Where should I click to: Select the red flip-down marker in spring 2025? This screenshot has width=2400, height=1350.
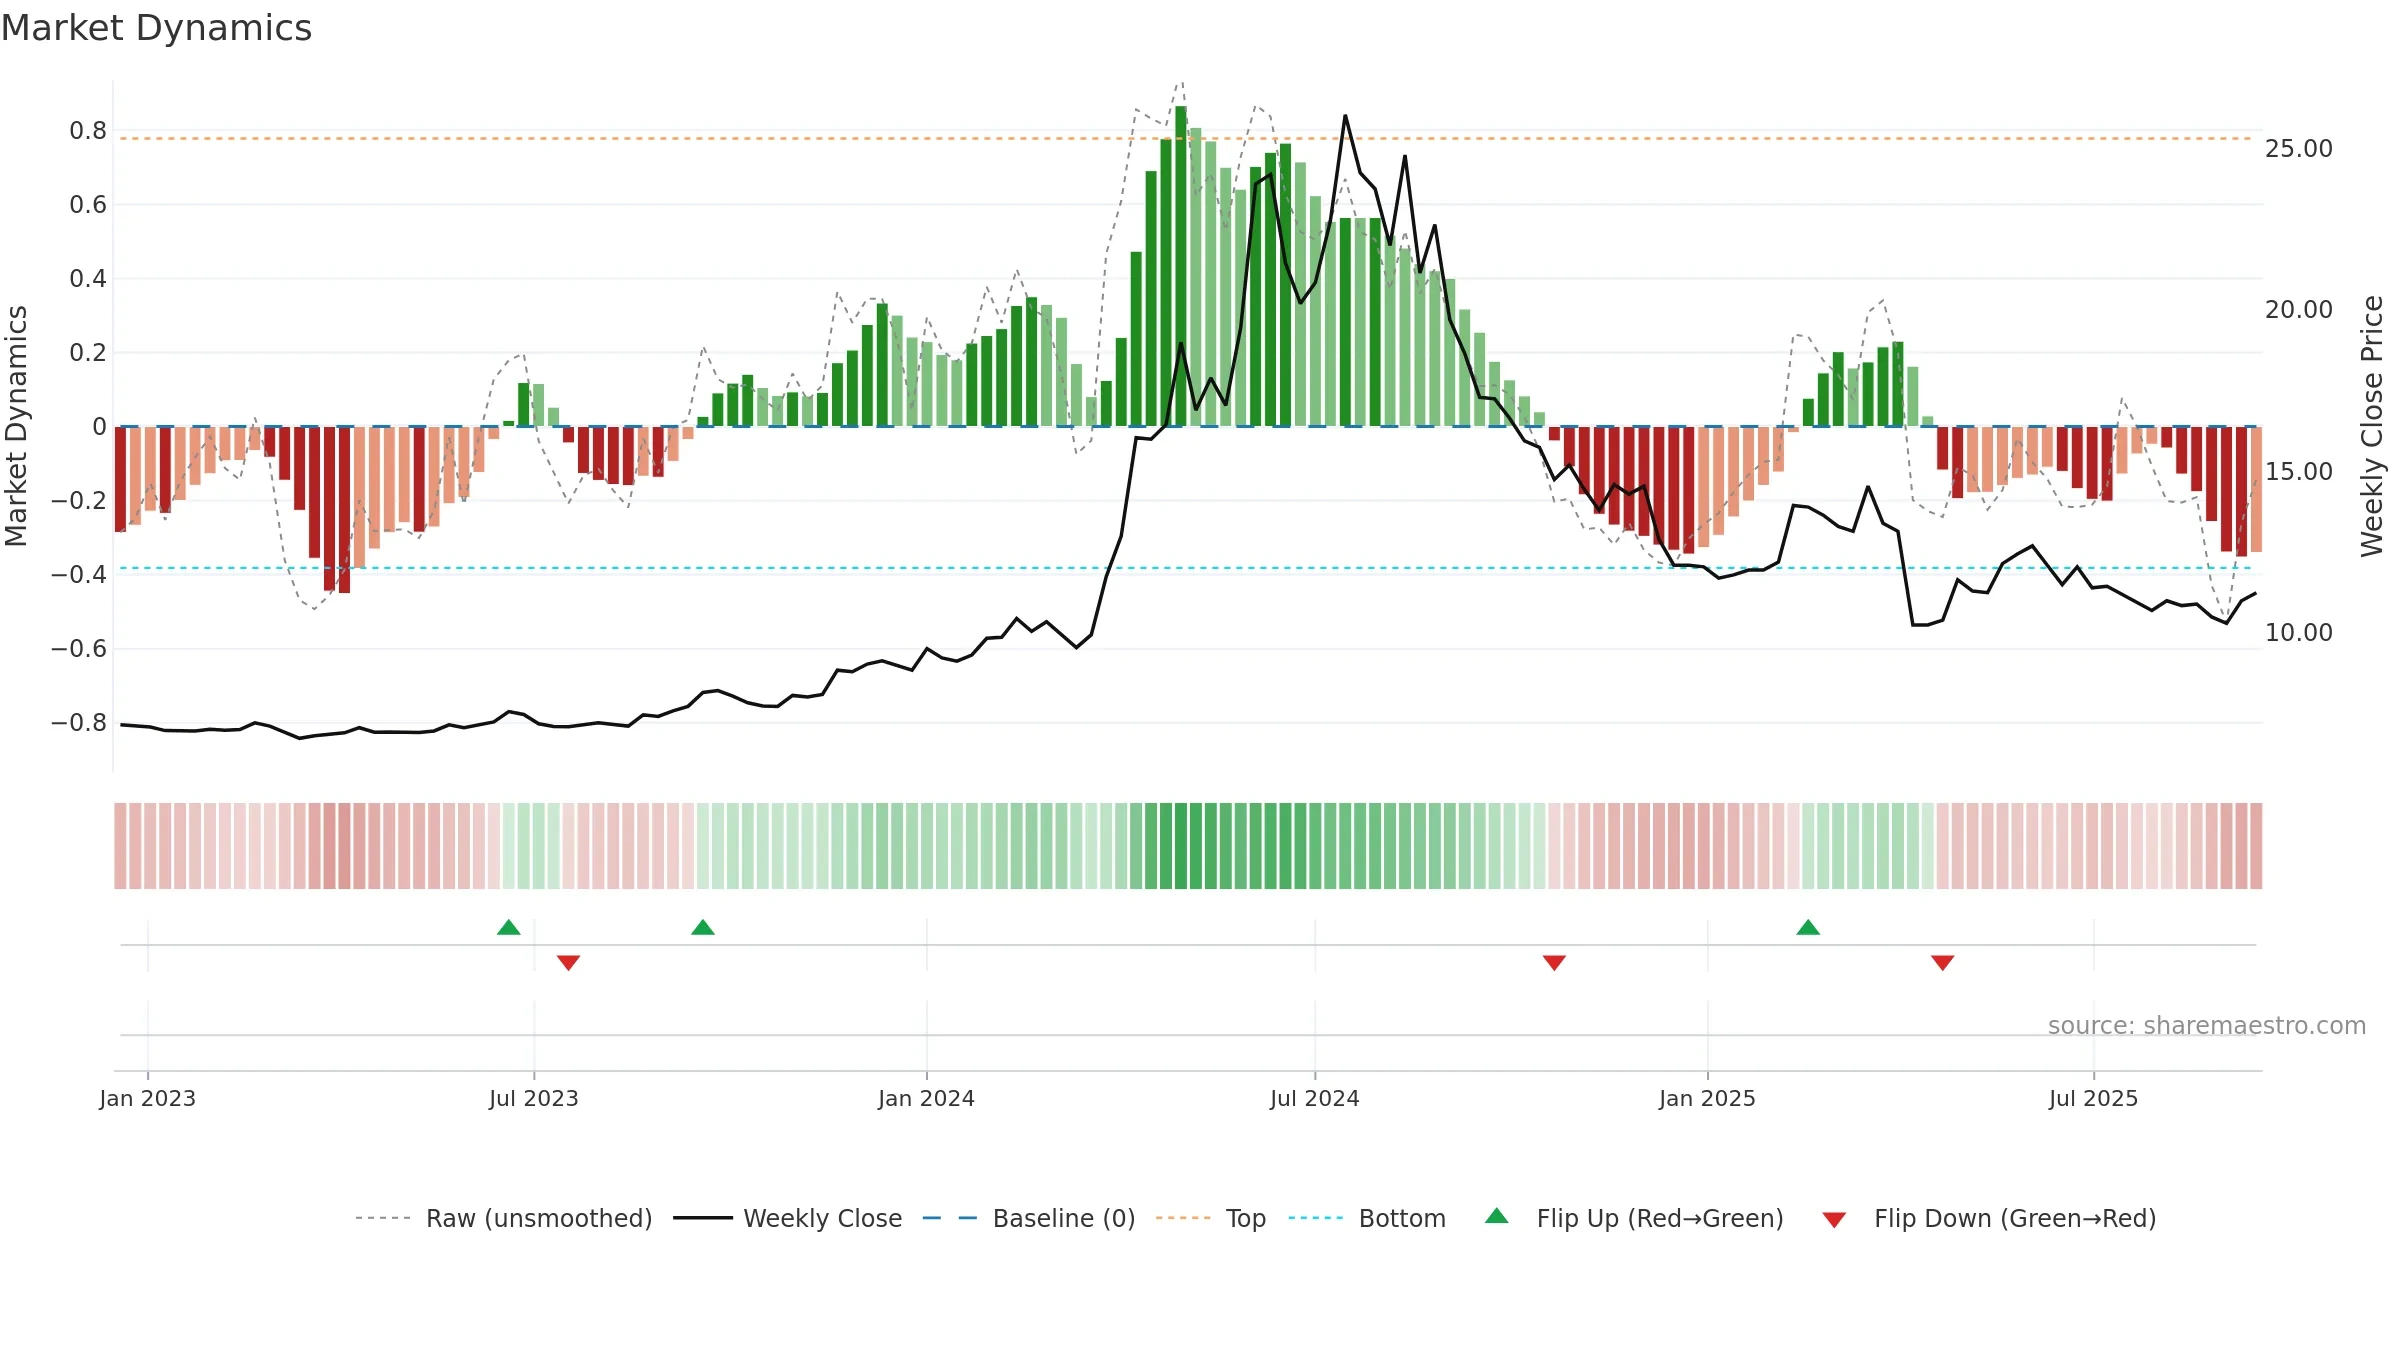coord(1943,962)
